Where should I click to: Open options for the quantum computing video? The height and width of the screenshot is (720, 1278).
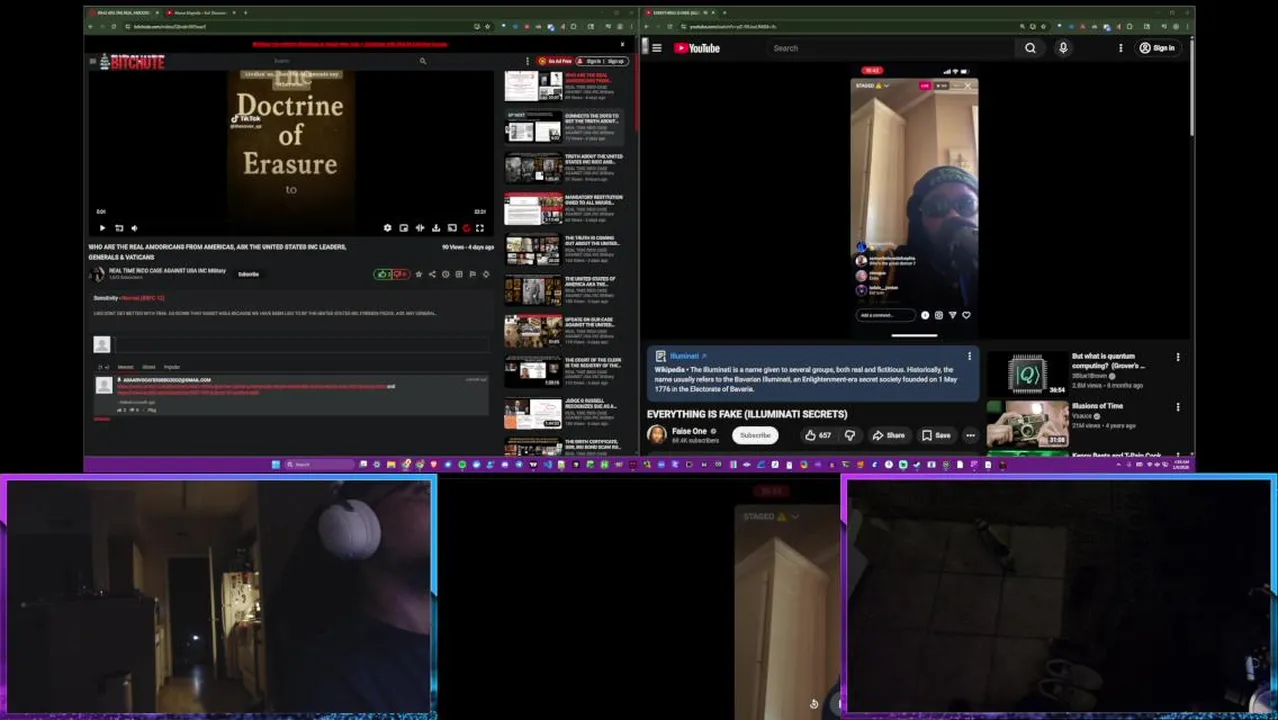click(1178, 357)
